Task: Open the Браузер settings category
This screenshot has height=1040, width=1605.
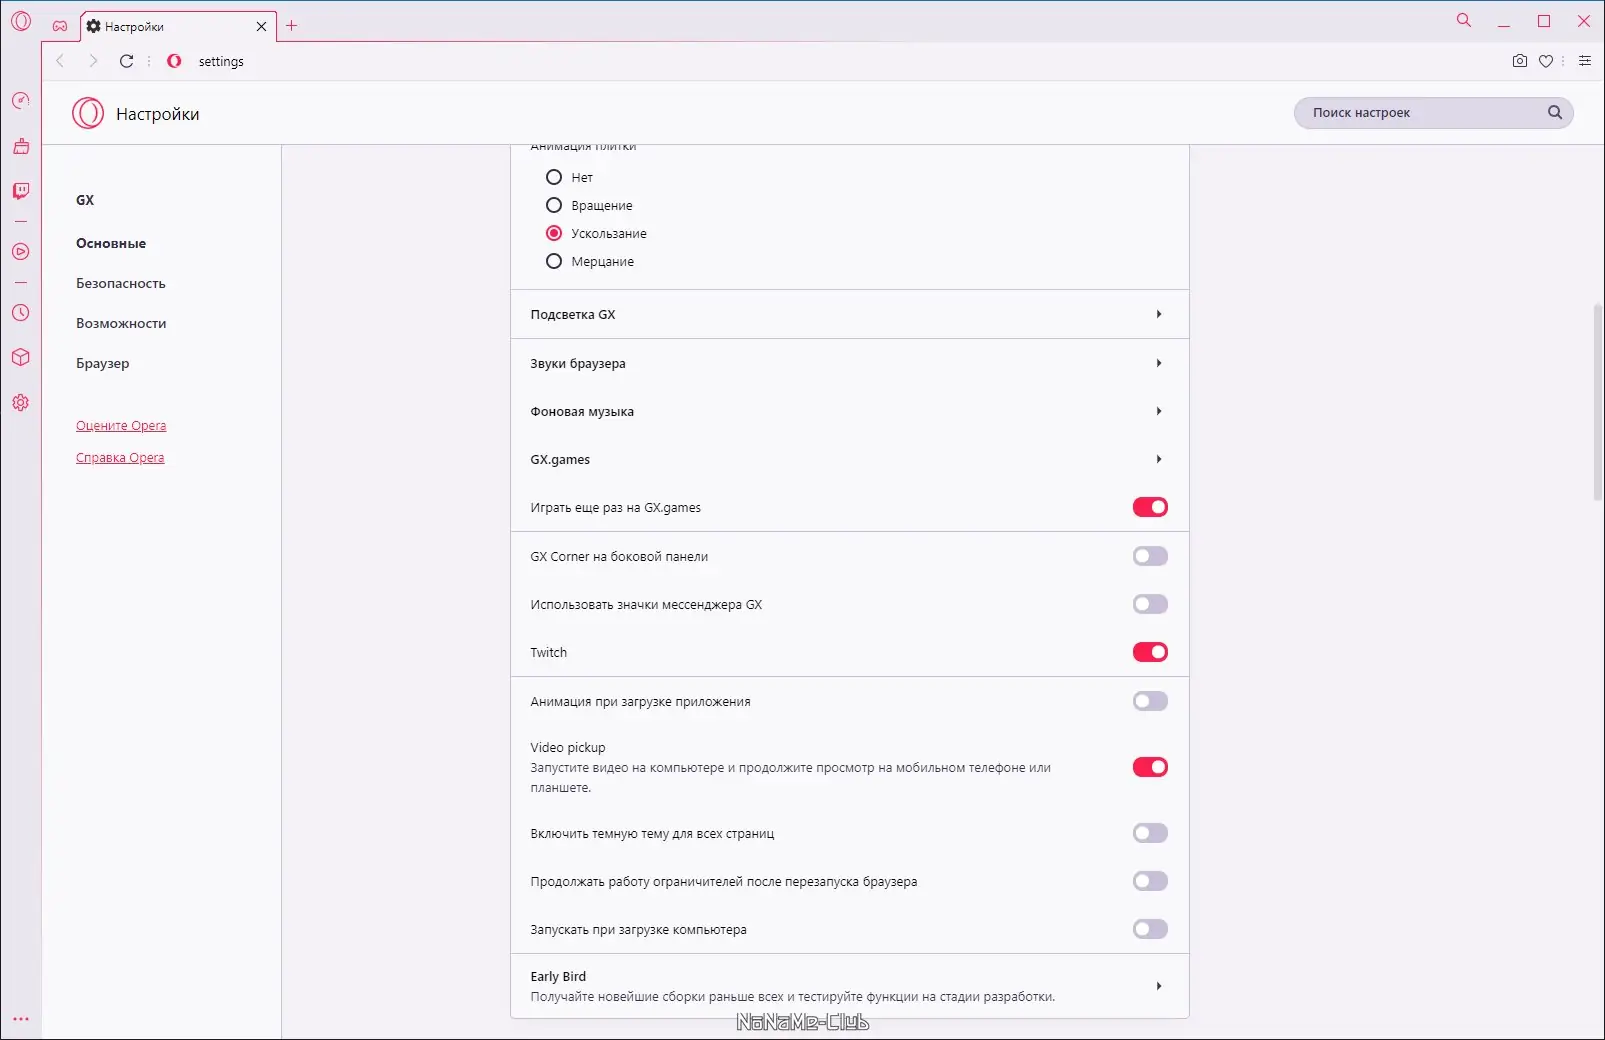Action: 103,364
